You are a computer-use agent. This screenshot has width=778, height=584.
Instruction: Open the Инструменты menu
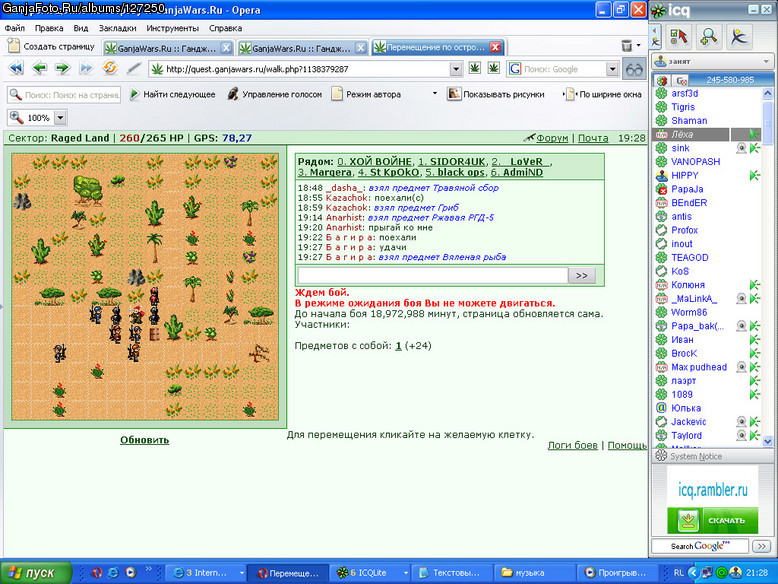point(172,28)
